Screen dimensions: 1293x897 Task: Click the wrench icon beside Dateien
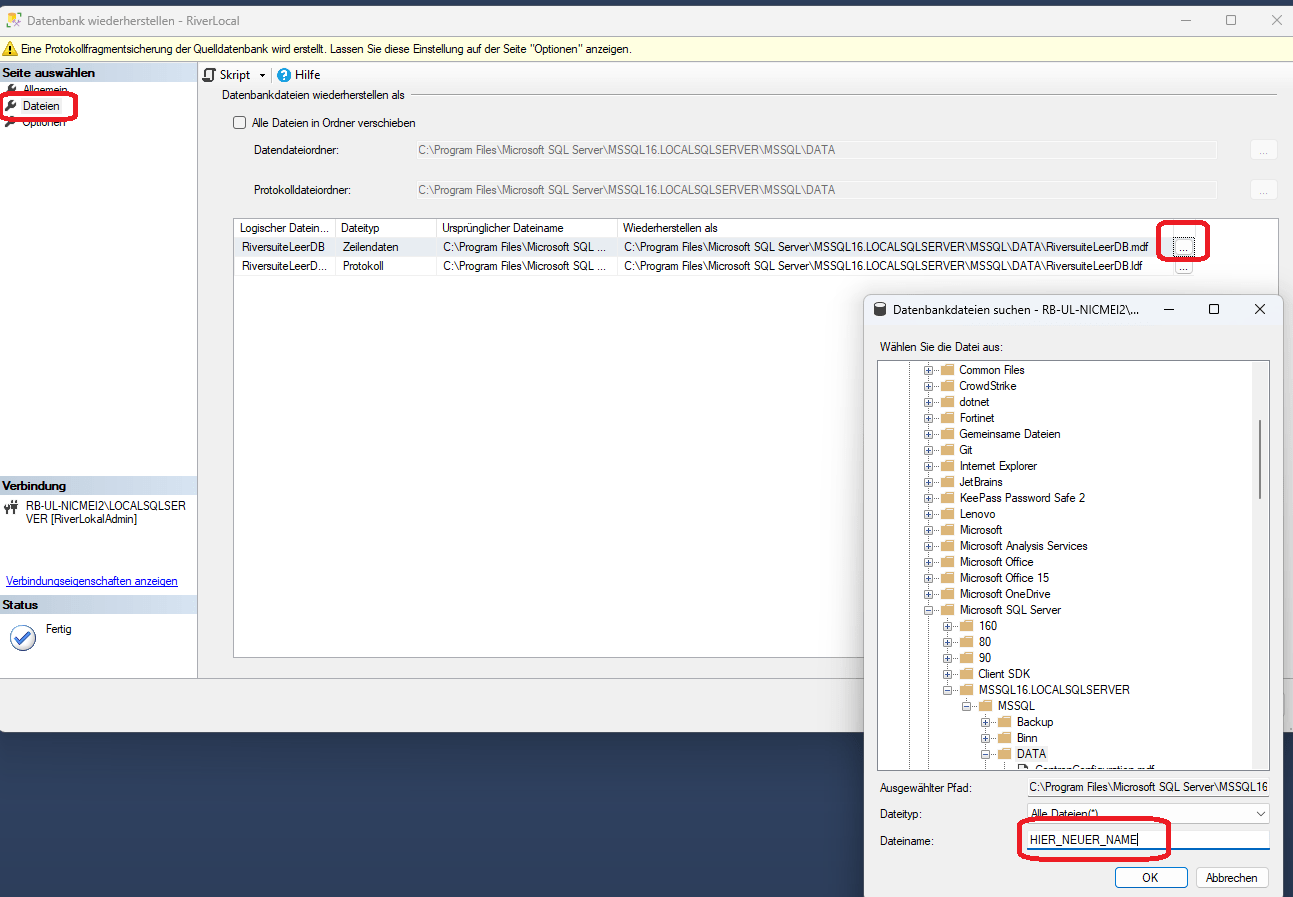coord(11,105)
